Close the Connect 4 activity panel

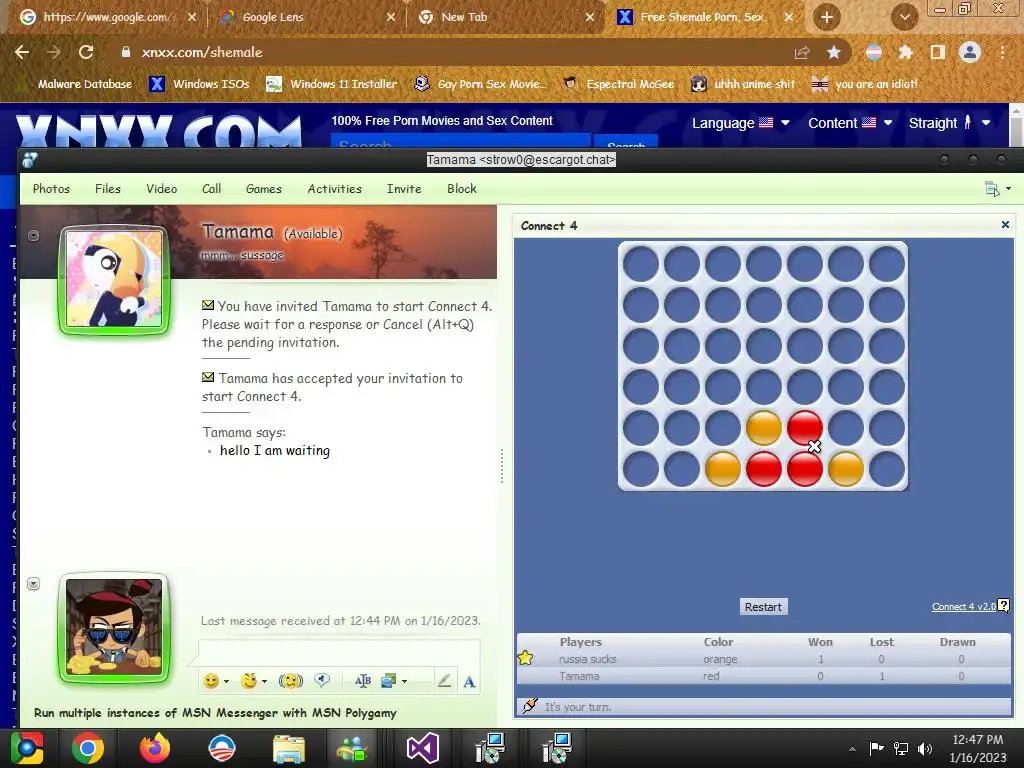pos(1005,225)
